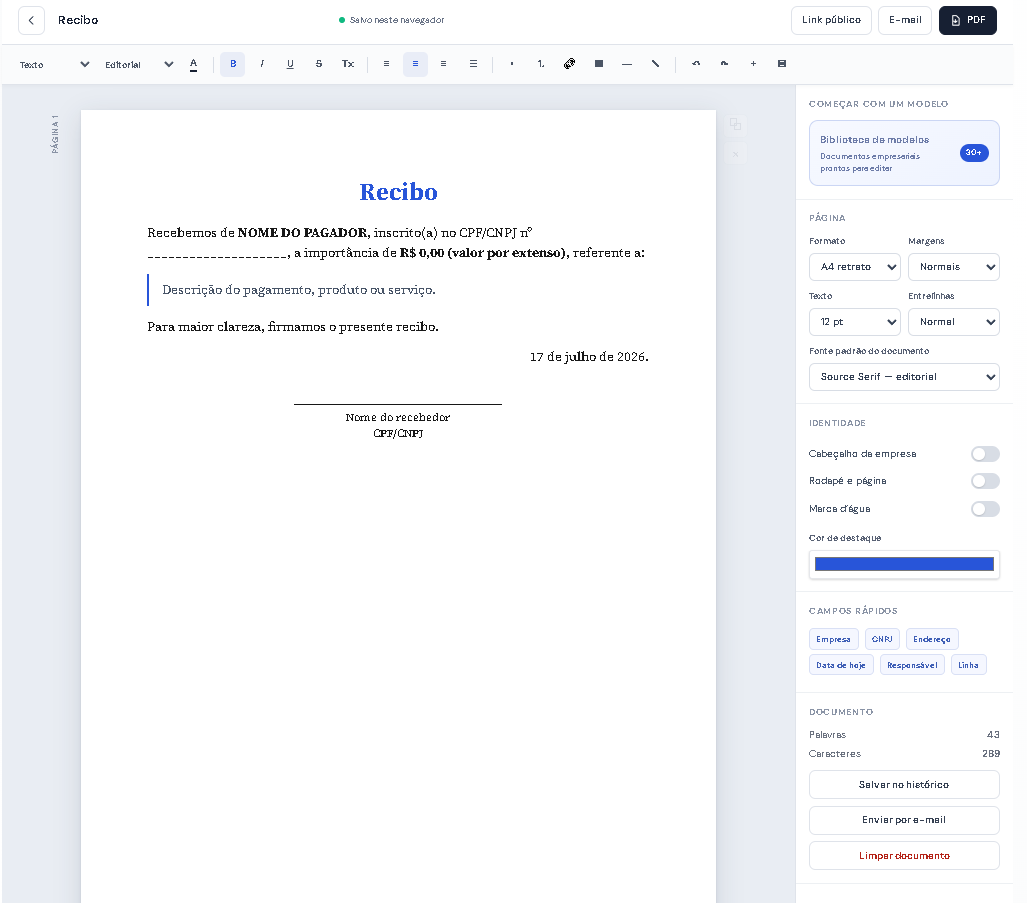Image resolution: width=1027 pixels, height=903 pixels.
Task: Apply strikethrough formatting
Action: [x=319, y=64]
